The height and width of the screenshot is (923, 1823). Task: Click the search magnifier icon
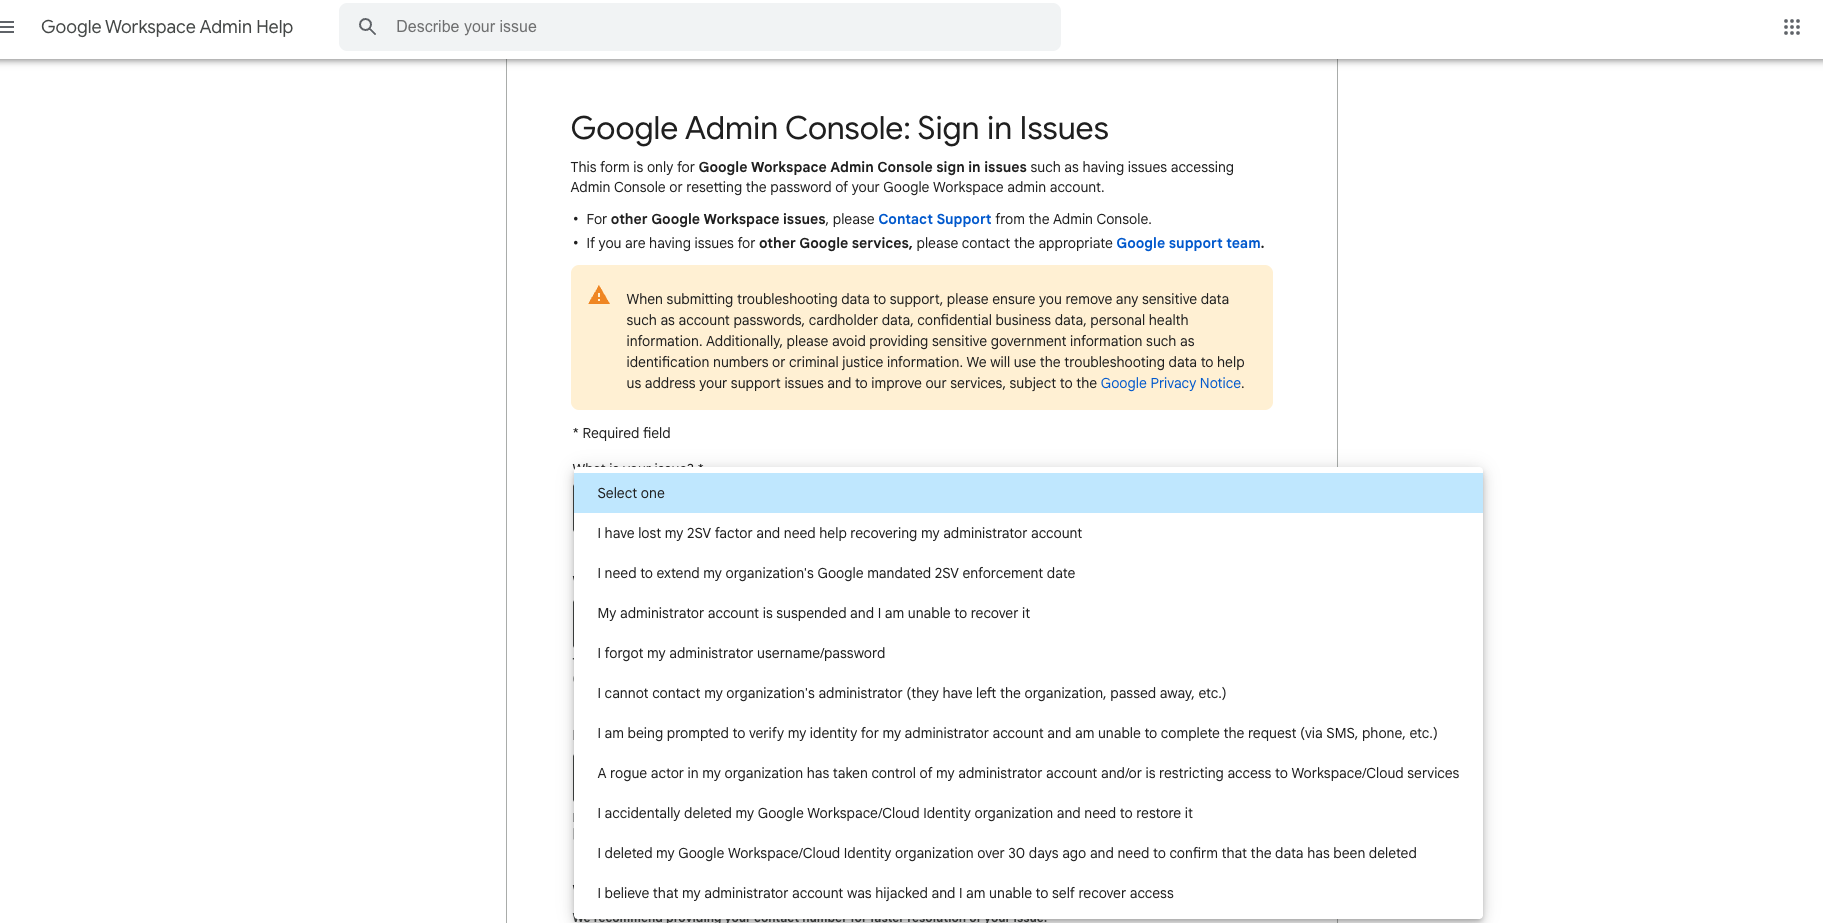[x=367, y=27]
